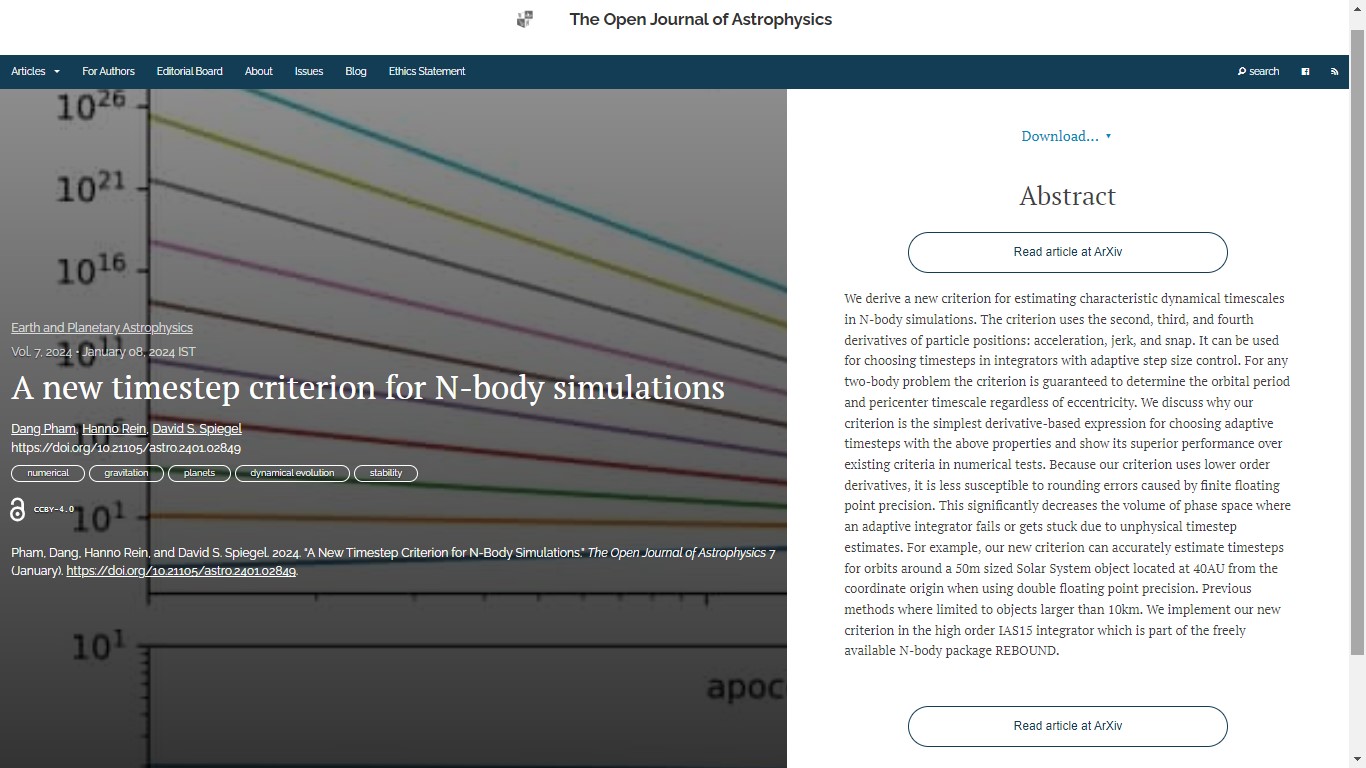1366x768 pixels.
Task: Click the journal logo icon in header
Action: click(x=525, y=19)
